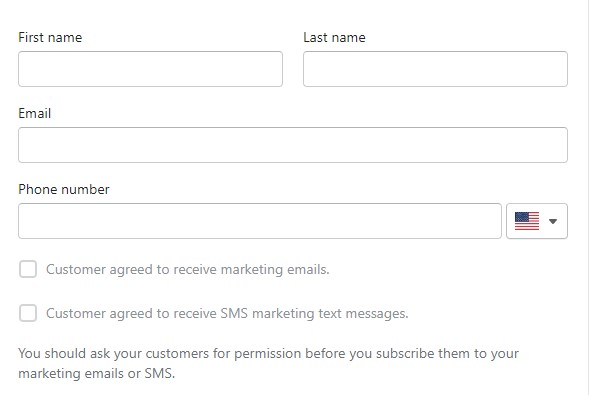Image resolution: width=589 pixels, height=395 pixels.
Task: Open the phone country code selector
Action: [x=537, y=221]
